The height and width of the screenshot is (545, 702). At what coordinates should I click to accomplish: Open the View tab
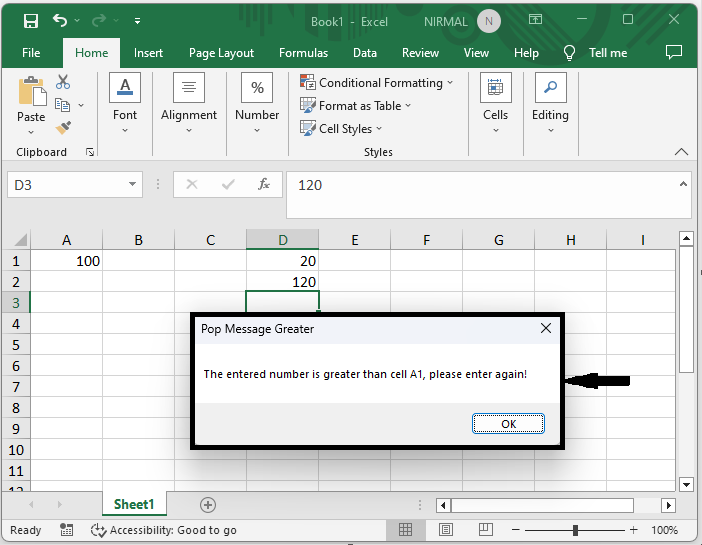pyautogui.click(x=476, y=53)
